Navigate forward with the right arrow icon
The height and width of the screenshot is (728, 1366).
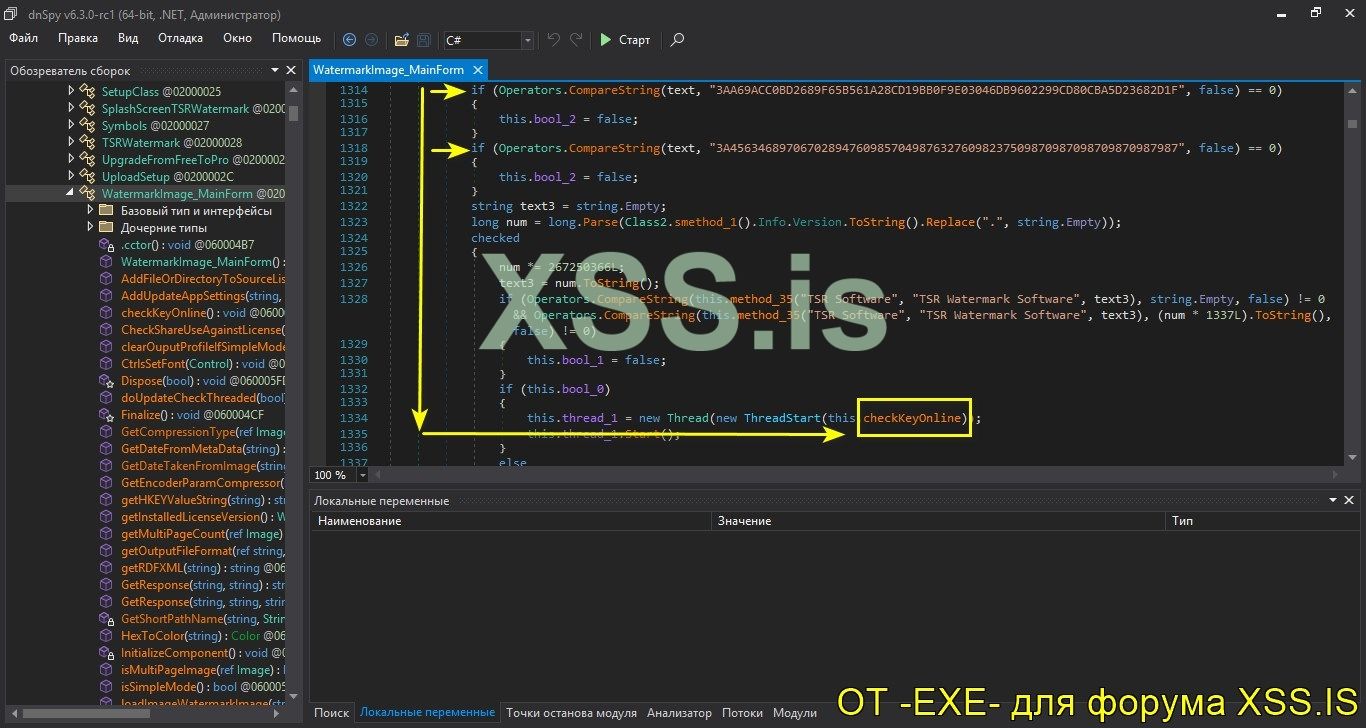pyautogui.click(x=371, y=40)
